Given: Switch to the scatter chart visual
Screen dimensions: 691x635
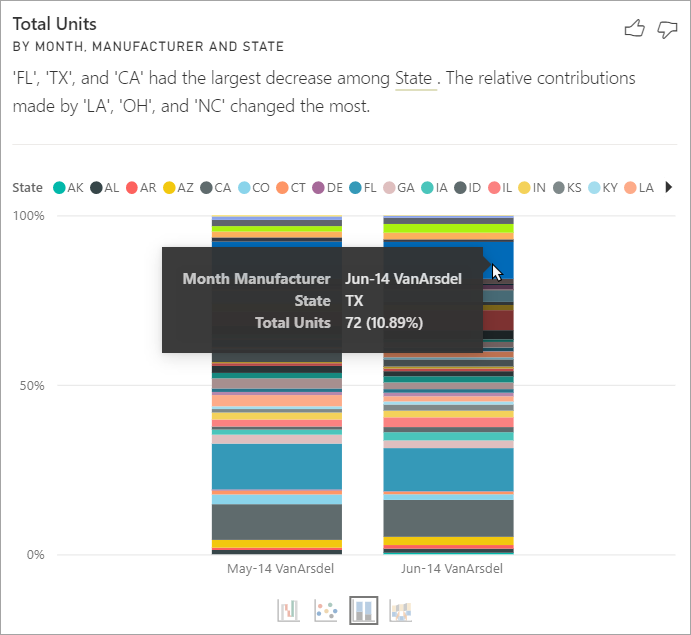Looking at the screenshot, I should click(326, 610).
